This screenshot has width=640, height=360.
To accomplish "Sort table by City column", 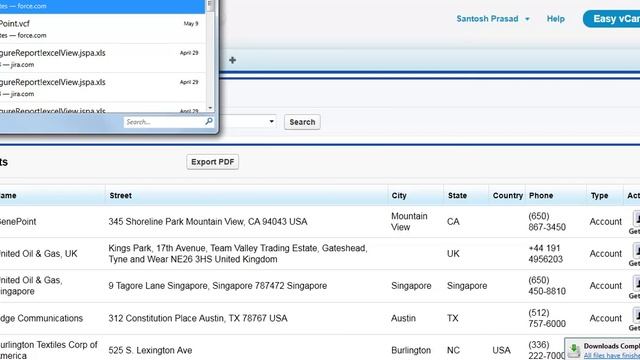I will click(399, 196).
